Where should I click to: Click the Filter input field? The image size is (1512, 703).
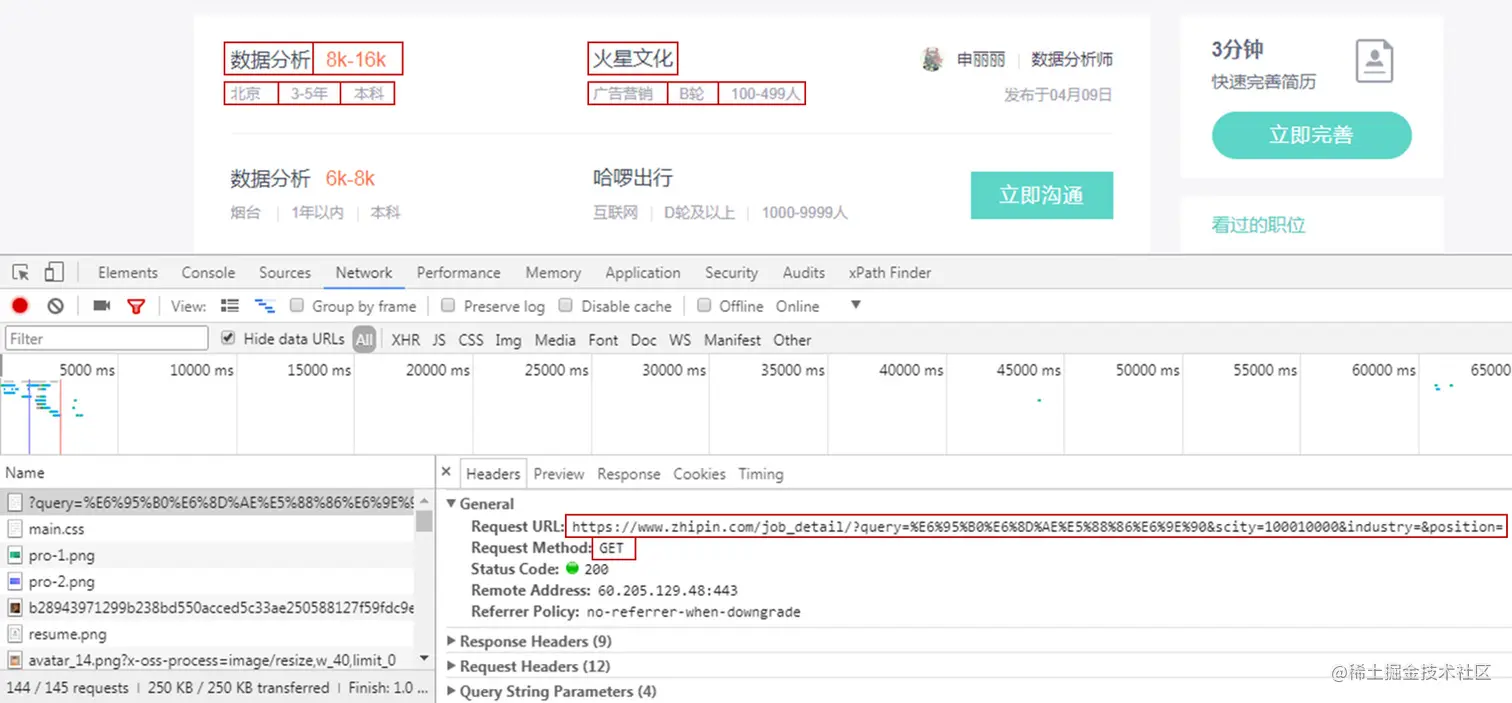[x=105, y=339]
